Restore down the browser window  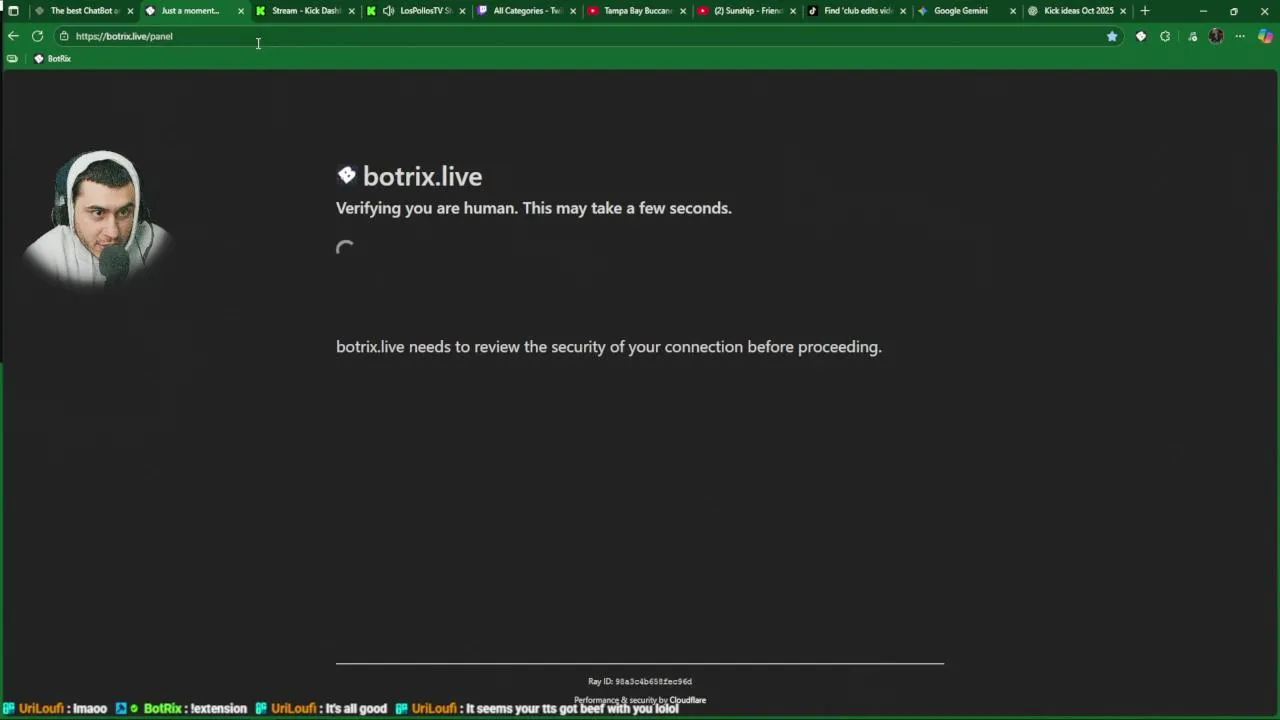[x=1234, y=11]
